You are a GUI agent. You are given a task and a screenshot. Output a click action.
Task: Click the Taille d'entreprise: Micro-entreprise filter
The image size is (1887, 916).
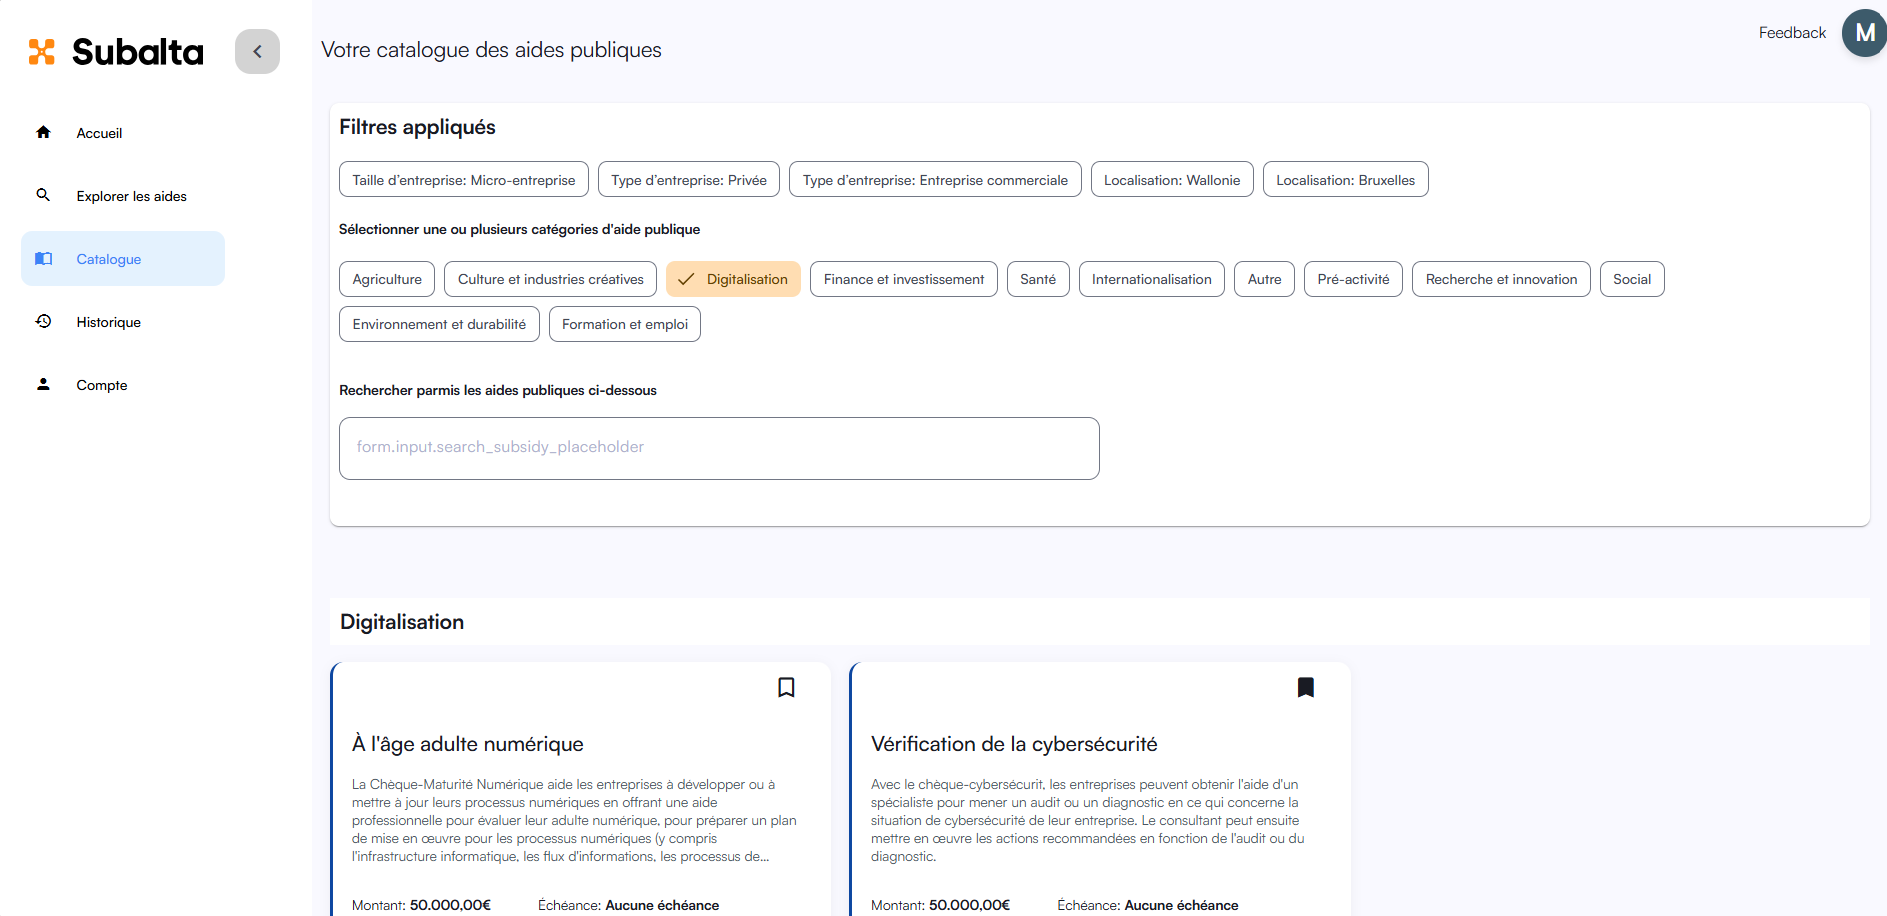pos(463,180)
